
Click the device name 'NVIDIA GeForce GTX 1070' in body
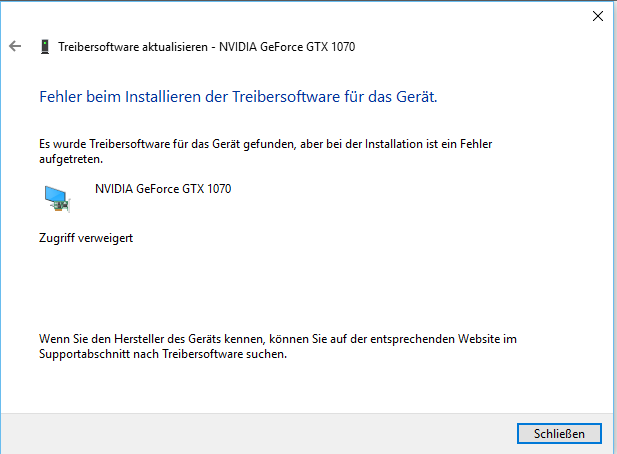(163, 189)
